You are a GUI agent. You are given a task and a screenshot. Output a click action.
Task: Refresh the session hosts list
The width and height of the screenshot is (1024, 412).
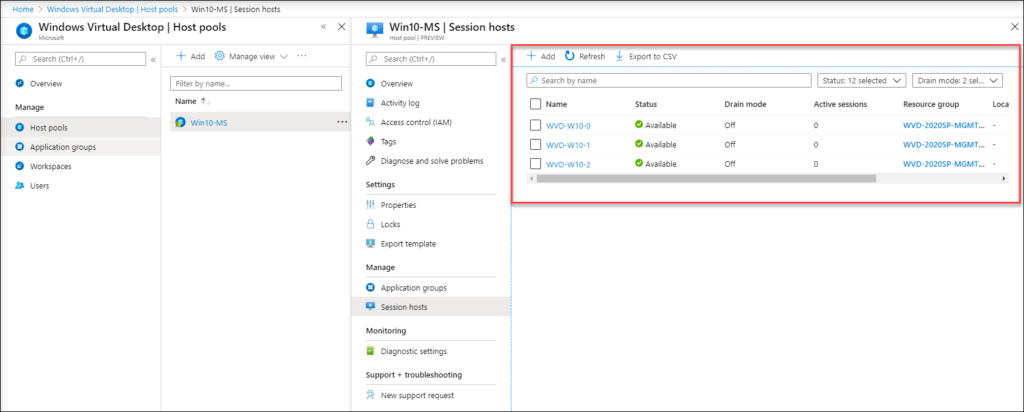click(x=585, y=56)
